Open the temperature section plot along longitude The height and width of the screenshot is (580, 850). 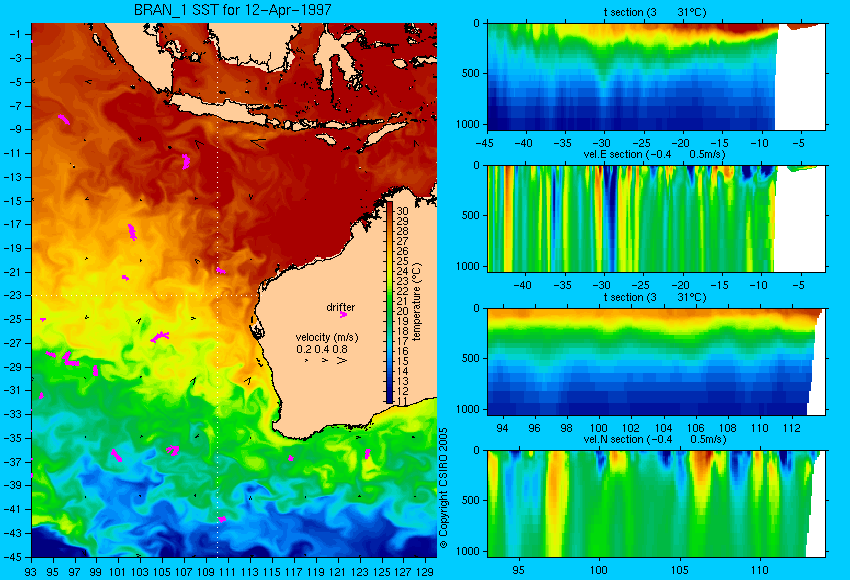coord(656,362)
